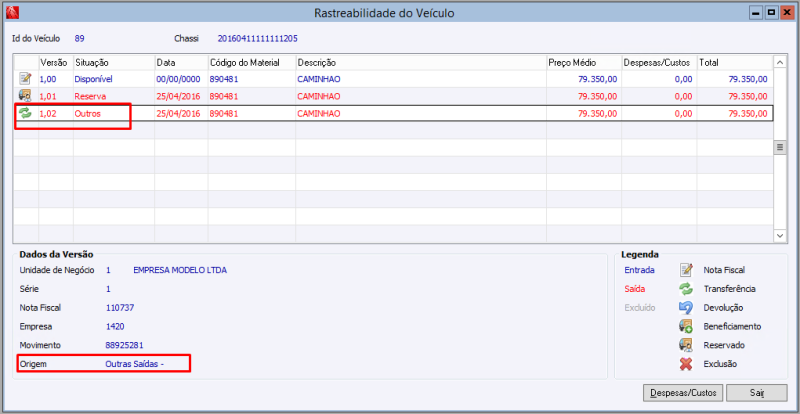The height and width of the screenshot is (414, 800).
Task: Click the Preço Médio column header
Action: click(x=584, y=62)
